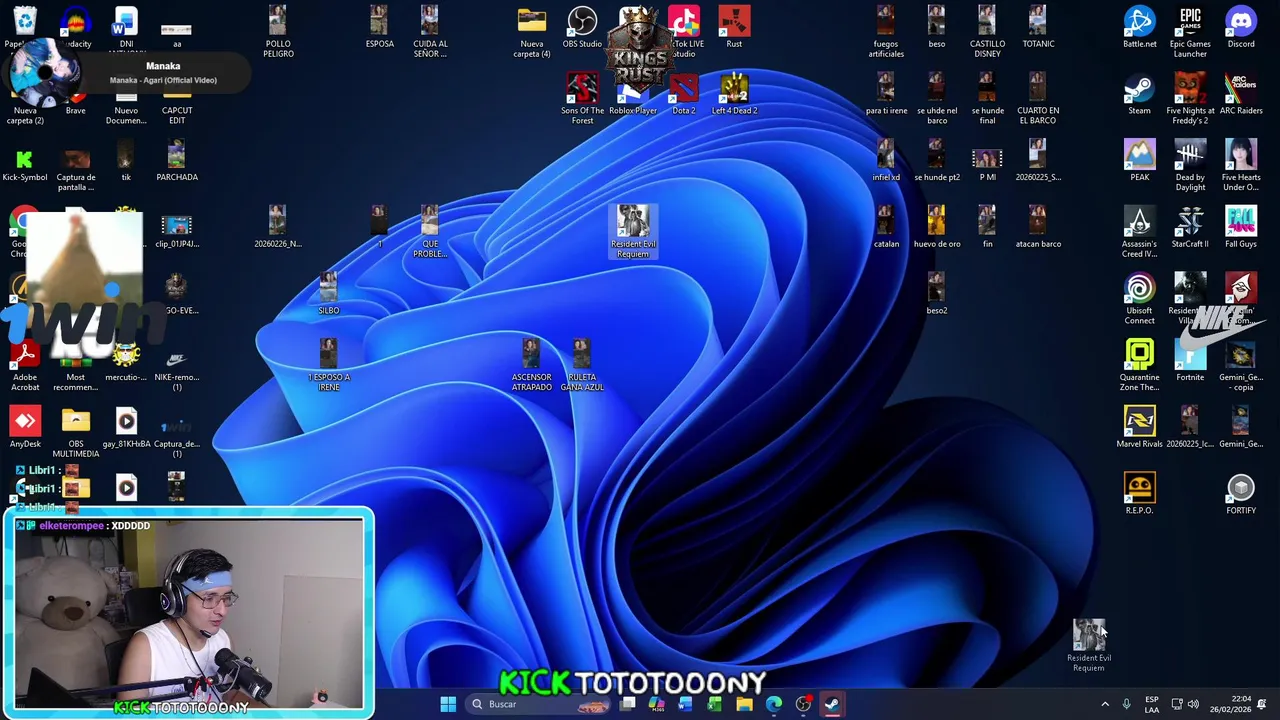1280x720 pixels.
Task: Open the Dota 2 desktop shortcut
Action: (684, 95)
